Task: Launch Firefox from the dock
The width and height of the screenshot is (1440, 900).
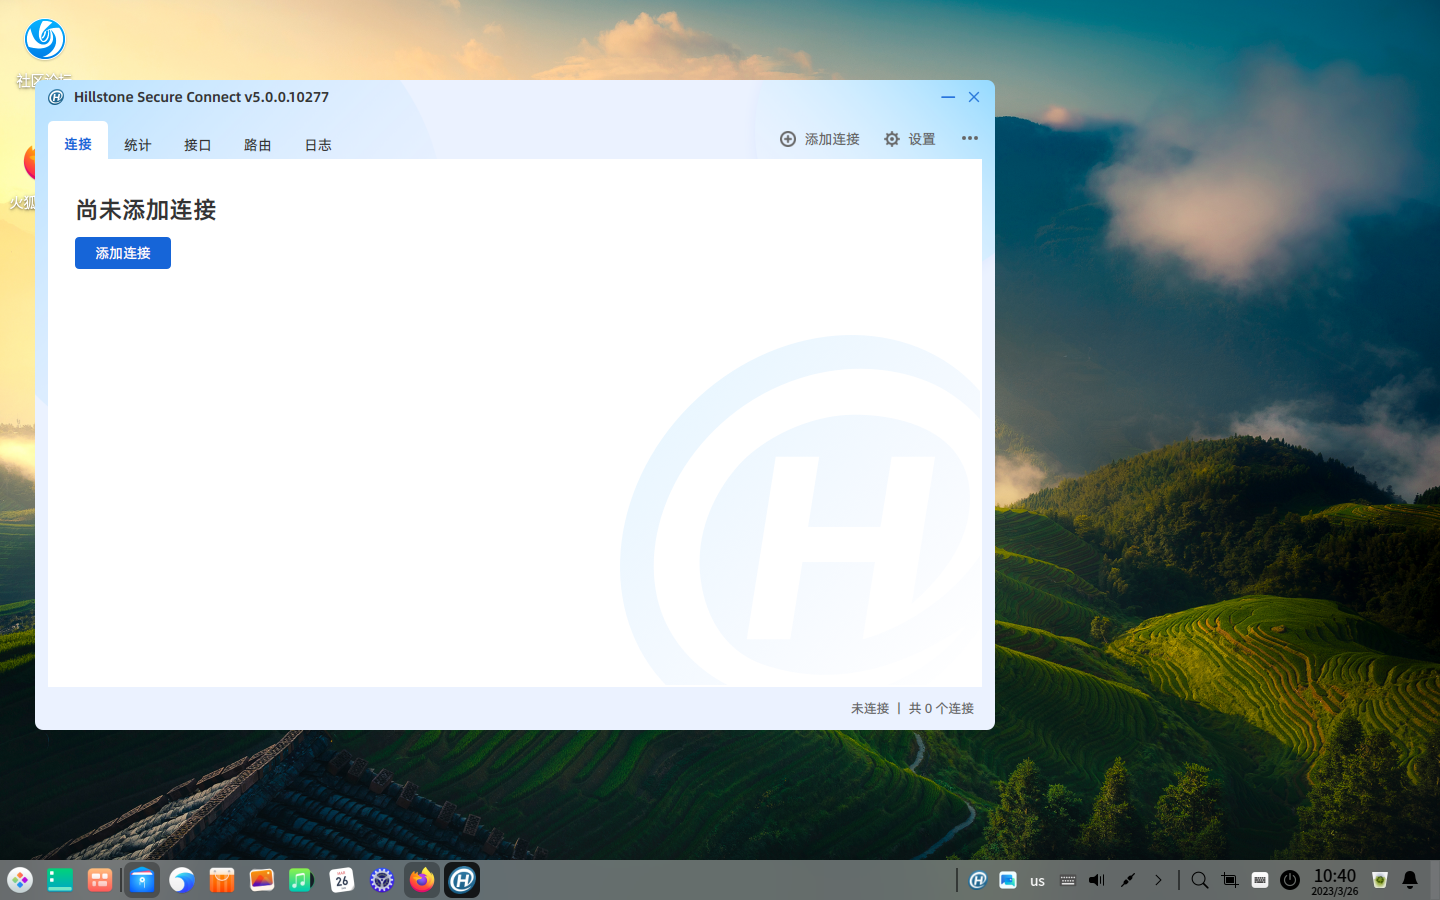Action: (422, 880)
